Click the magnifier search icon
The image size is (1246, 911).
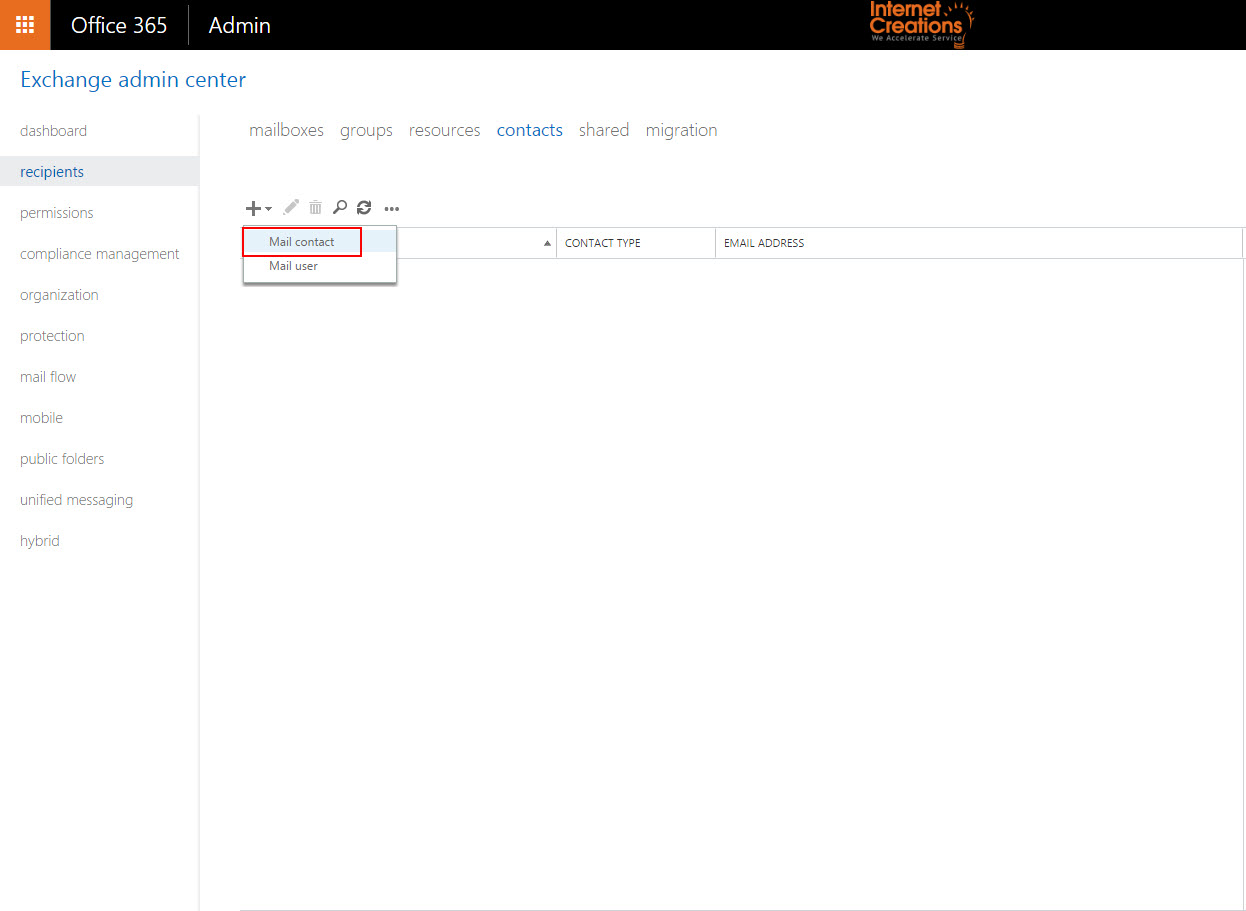pyautogui.click(x=340, y=208)
